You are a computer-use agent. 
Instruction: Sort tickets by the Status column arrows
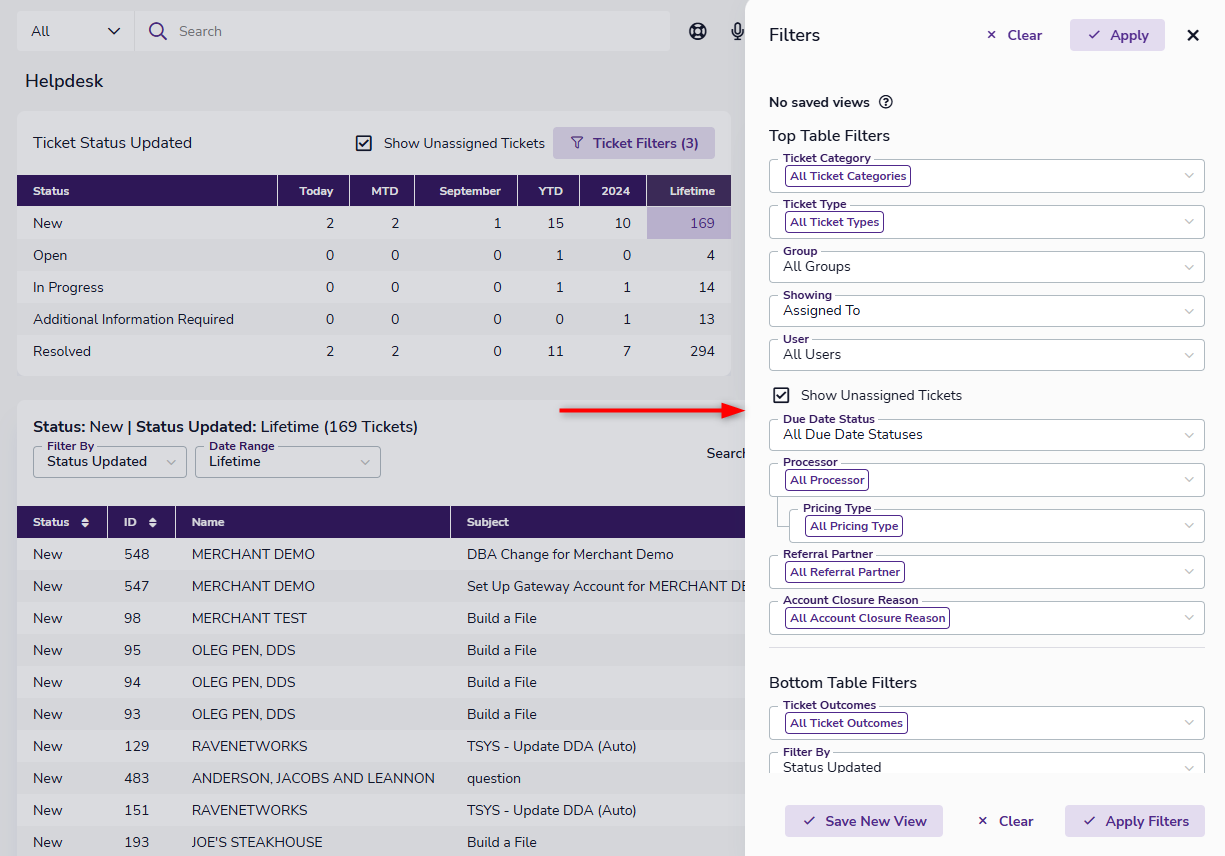point(85,522)
